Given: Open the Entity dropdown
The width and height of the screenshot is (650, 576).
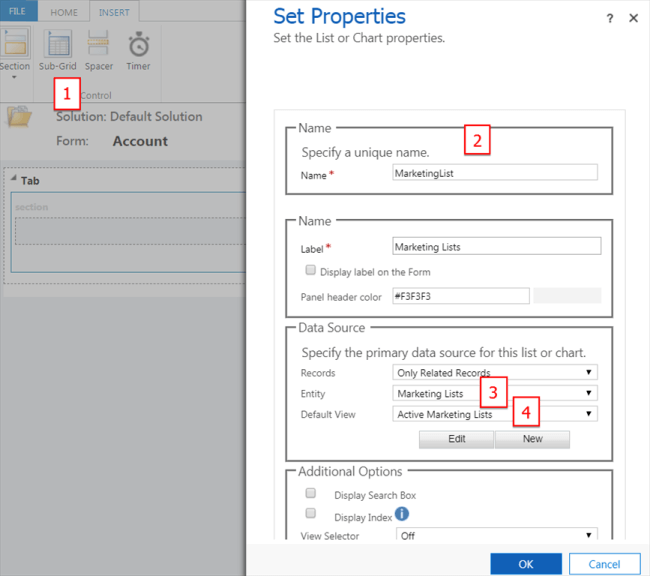Looking at the screenshot, I should click(495, 393).
